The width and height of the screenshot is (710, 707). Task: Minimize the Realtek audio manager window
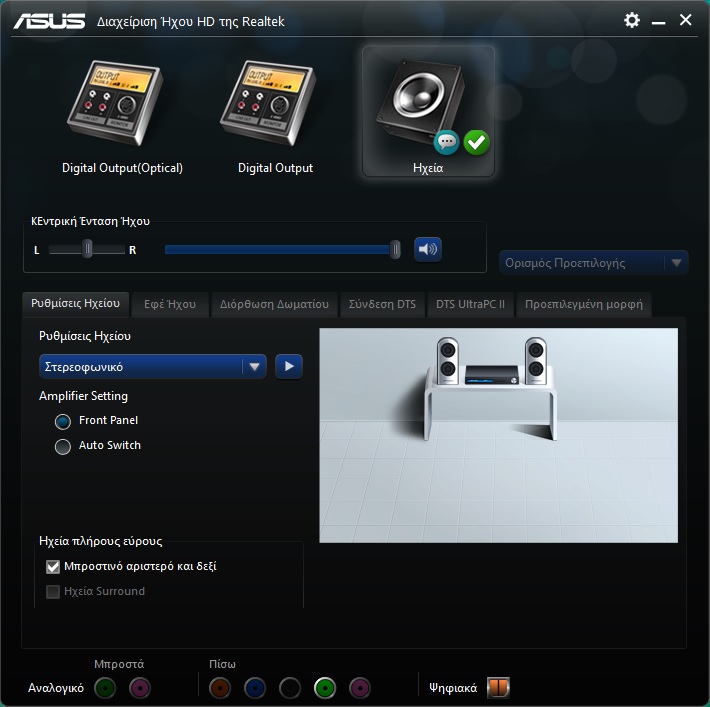(x=658, y=21)
